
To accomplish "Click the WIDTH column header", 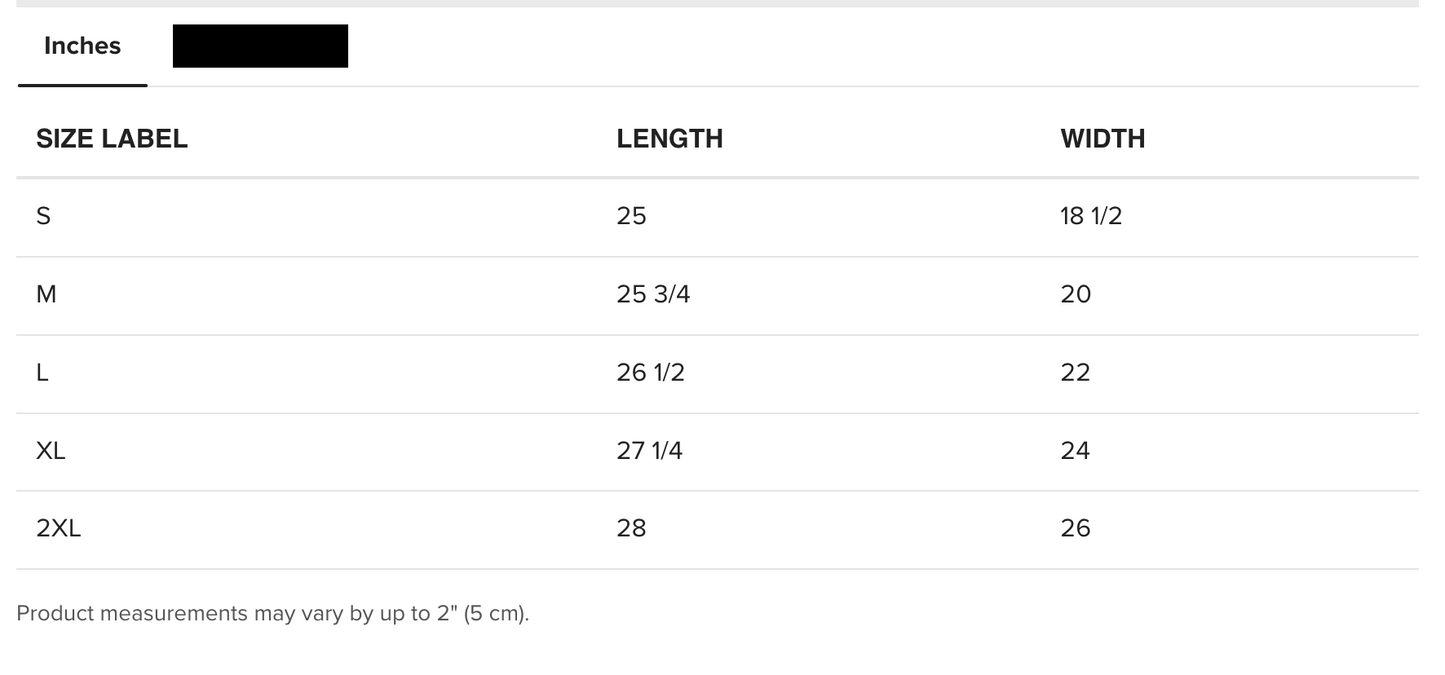I will (x=1102, y=138).
